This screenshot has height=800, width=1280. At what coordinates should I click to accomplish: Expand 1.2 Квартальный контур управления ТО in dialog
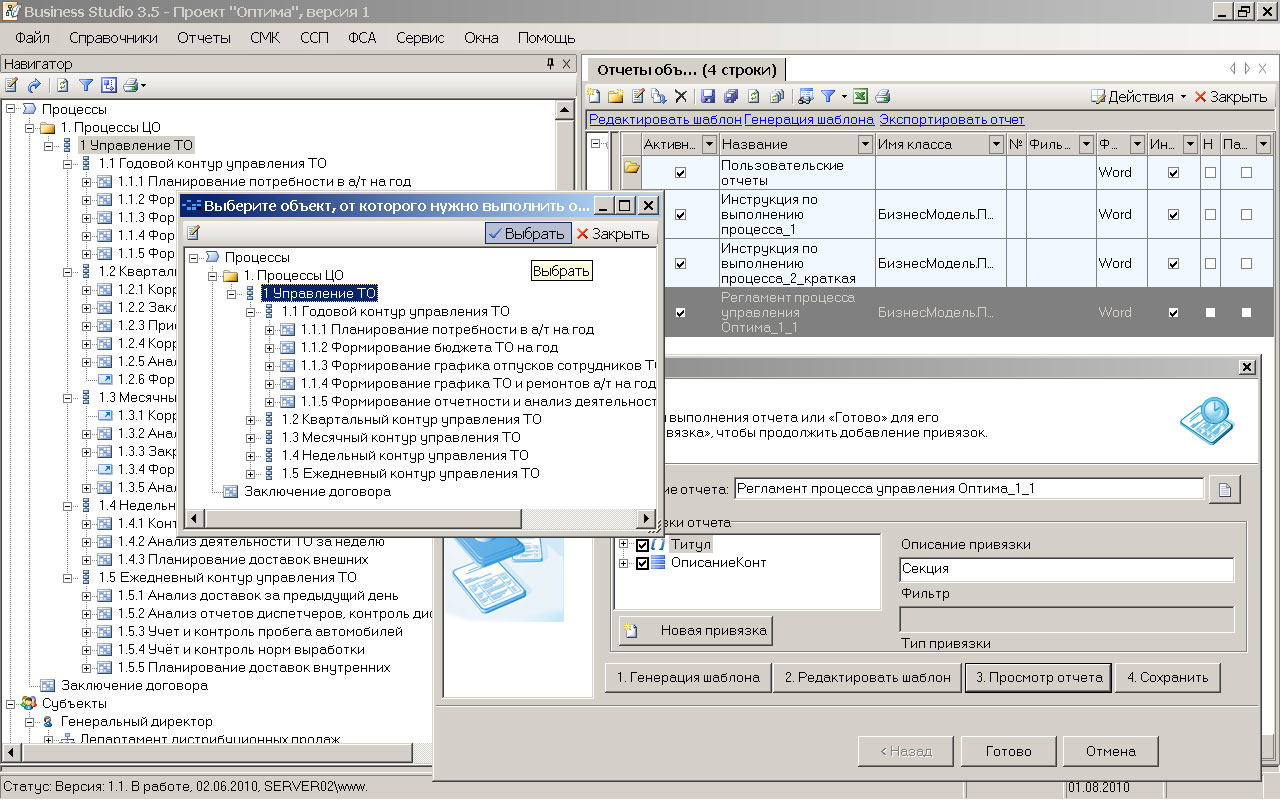(x=252, y=420)
